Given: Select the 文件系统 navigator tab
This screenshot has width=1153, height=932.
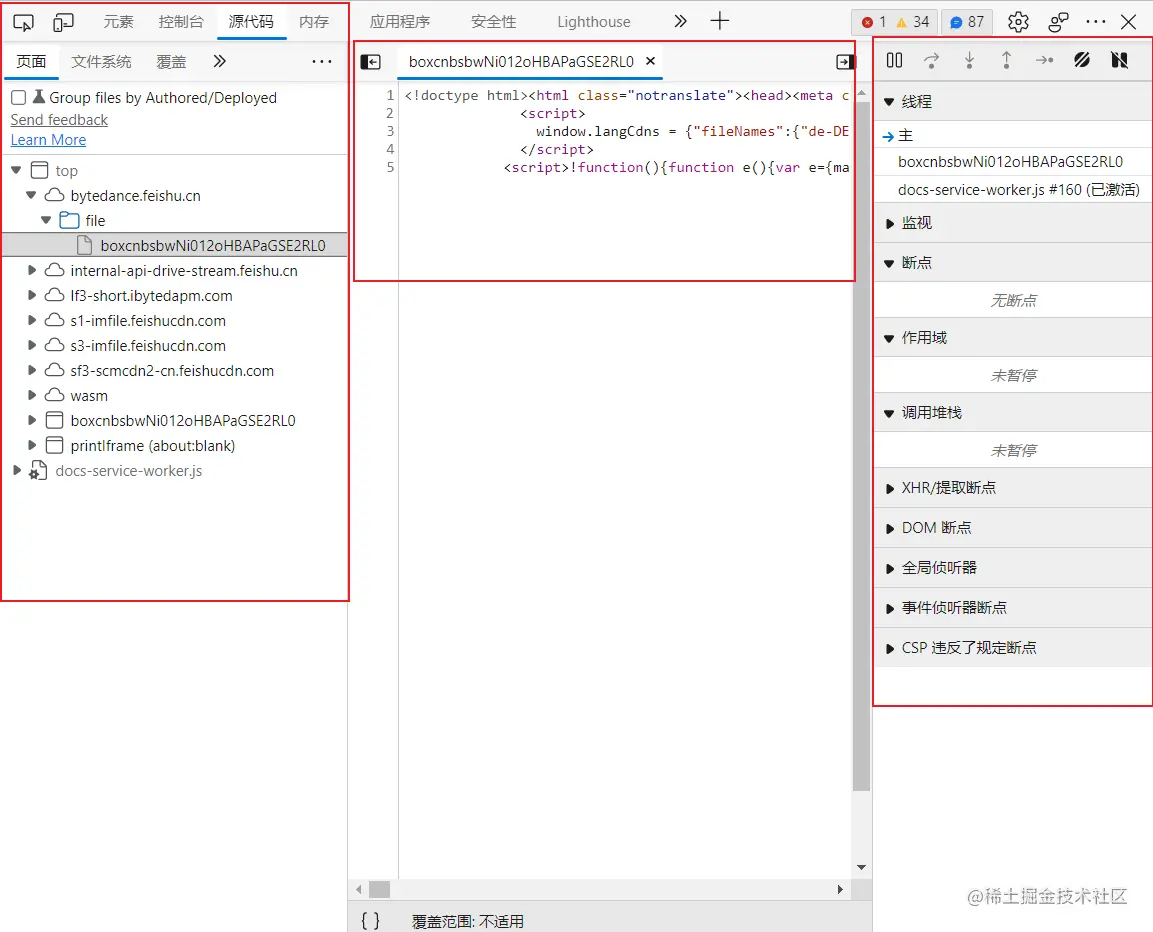Looking at the screenshot, I should [101, 62].
